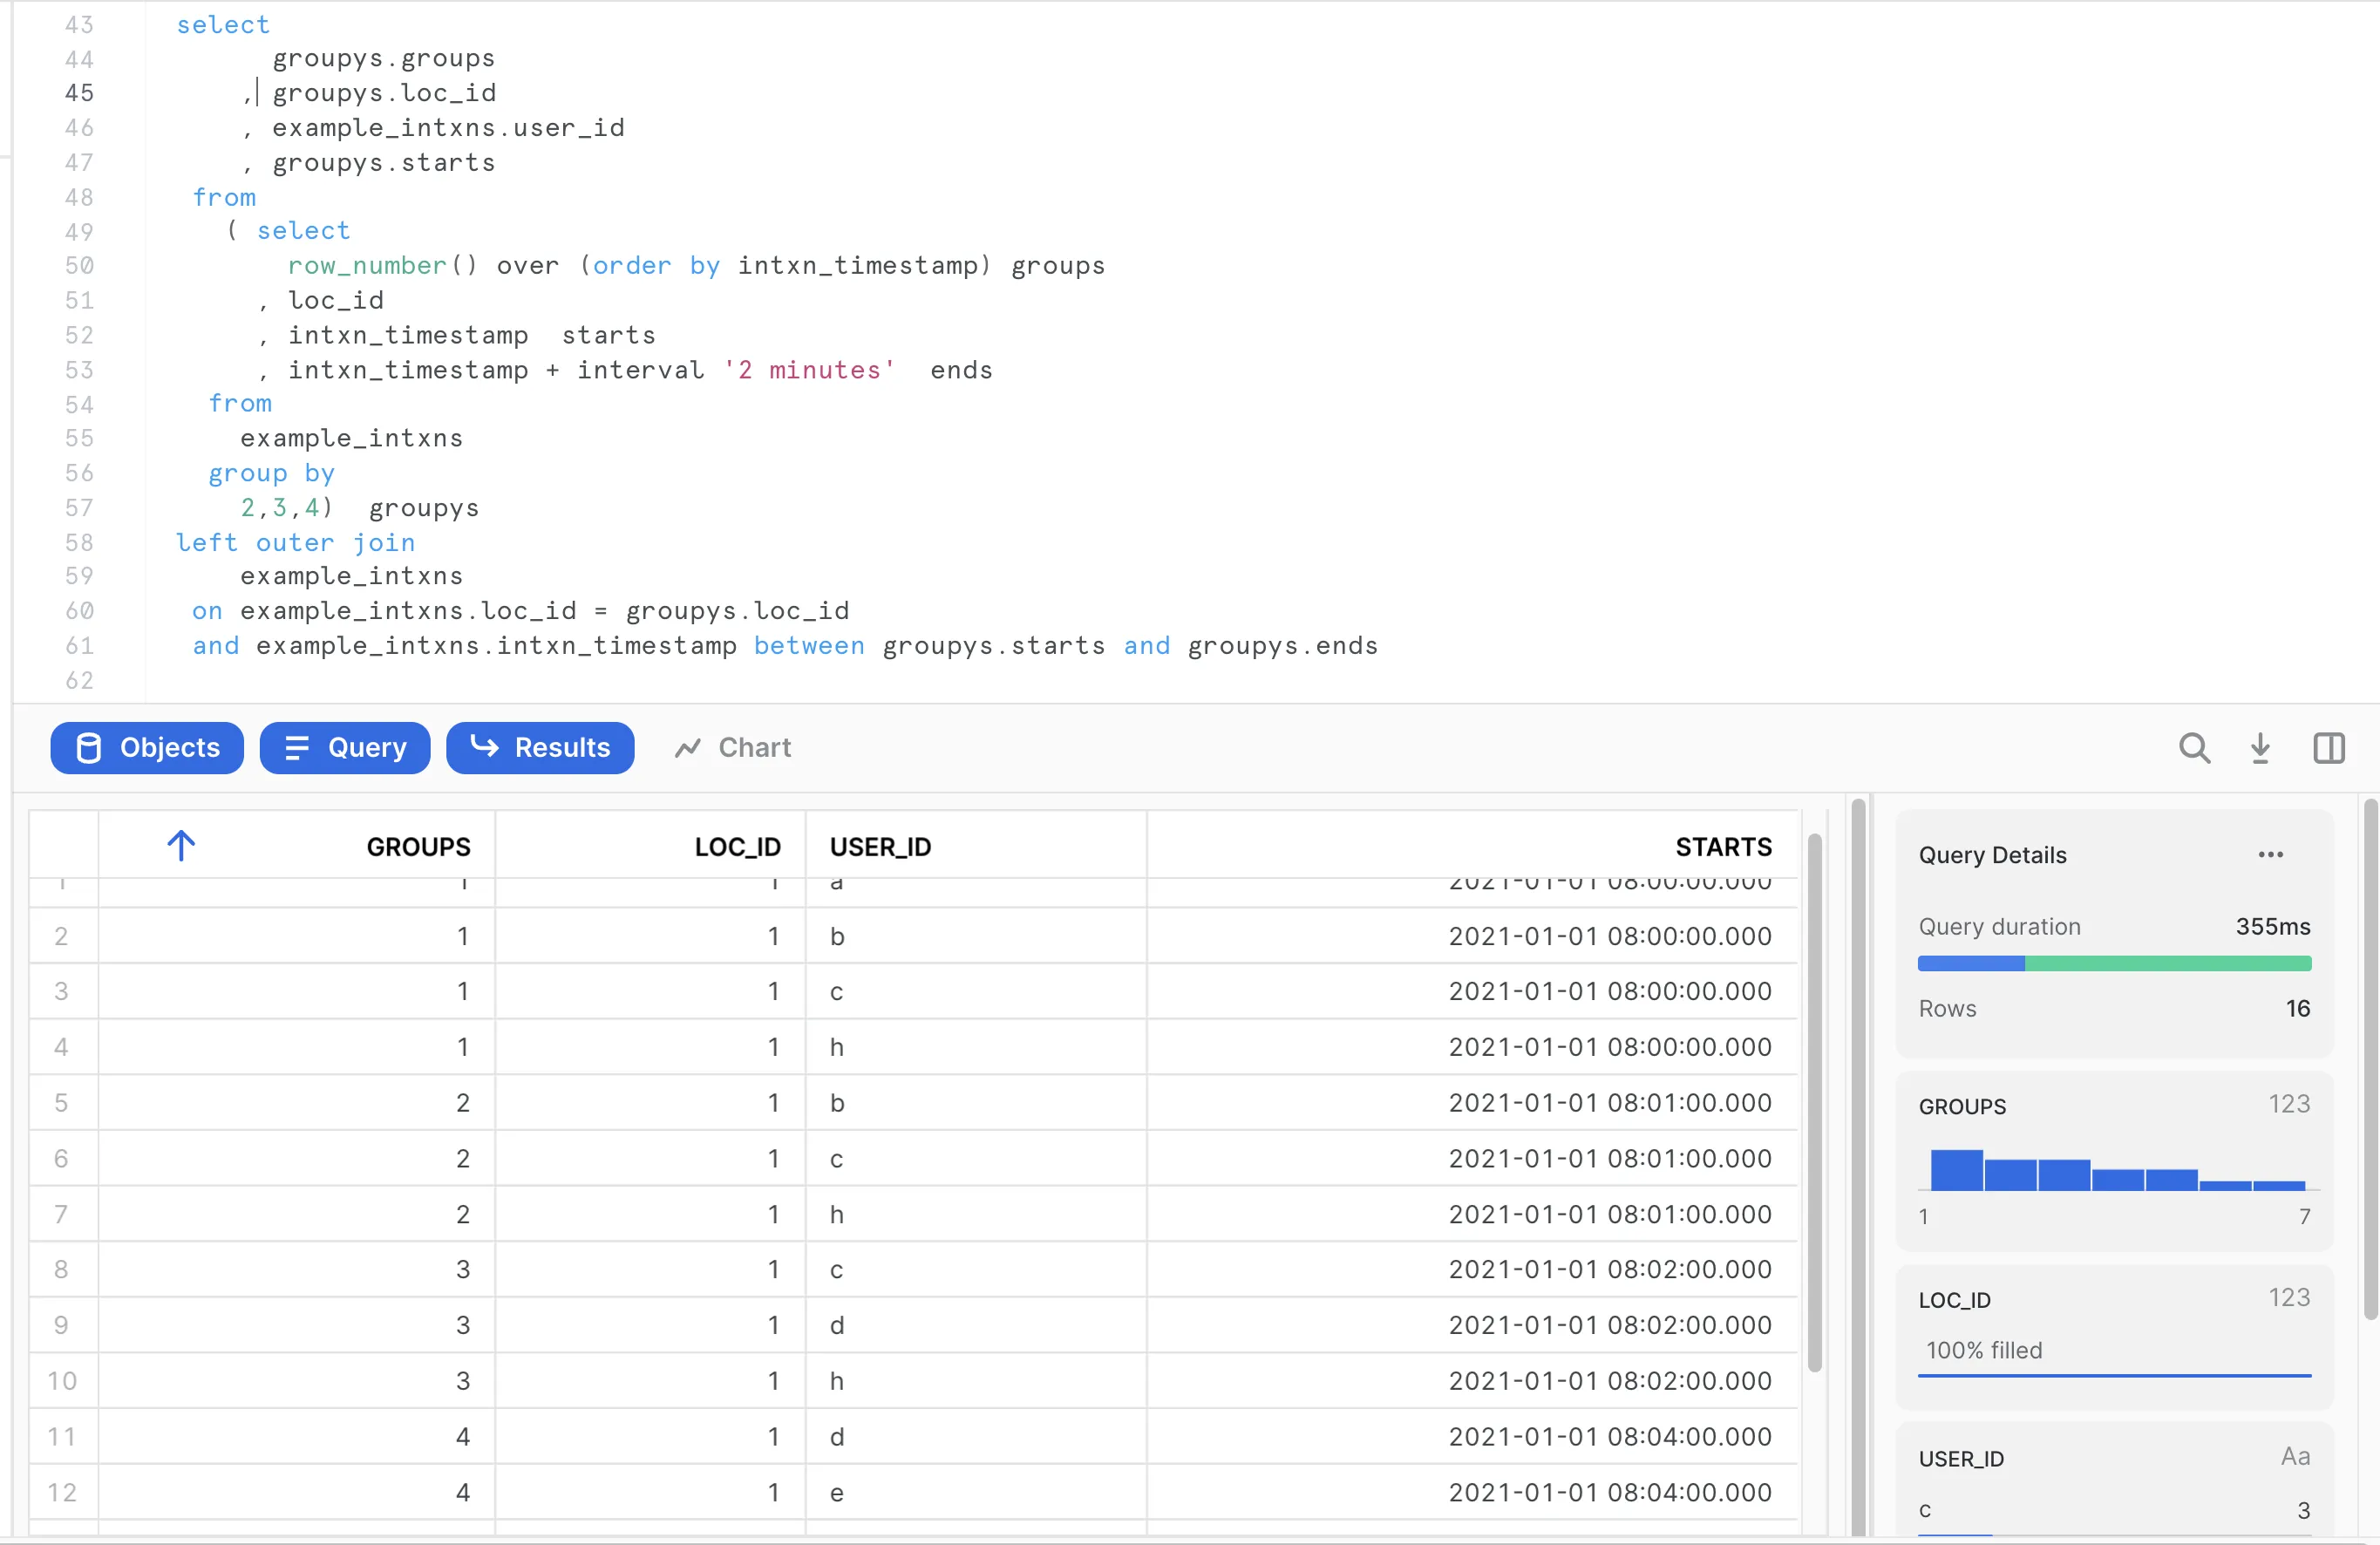Open the USER_ID column header menu

(x=880, y=847)
